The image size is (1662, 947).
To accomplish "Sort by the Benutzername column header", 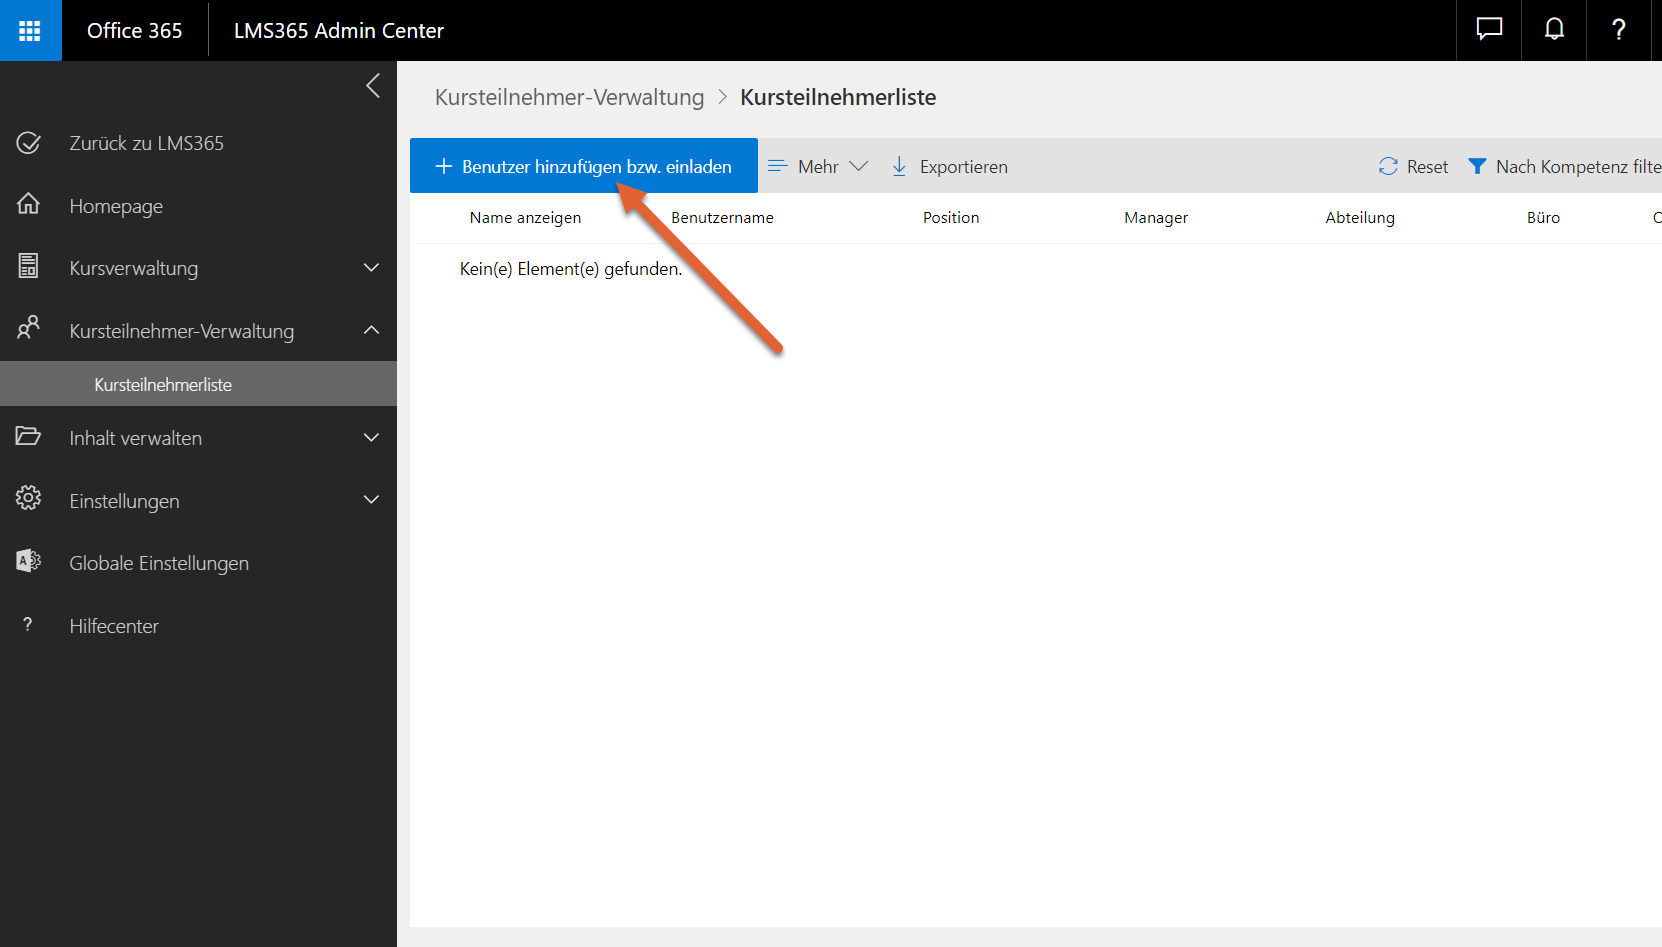I will click(x=722, y=218).
